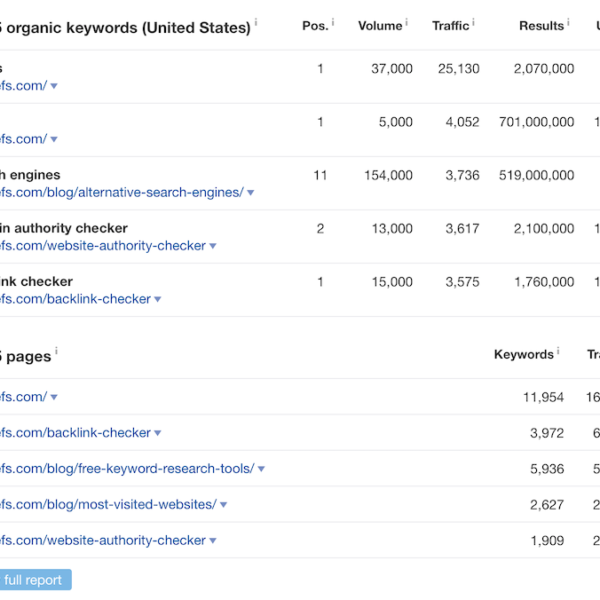Click info icon next to Keywords column

point(558,351)
